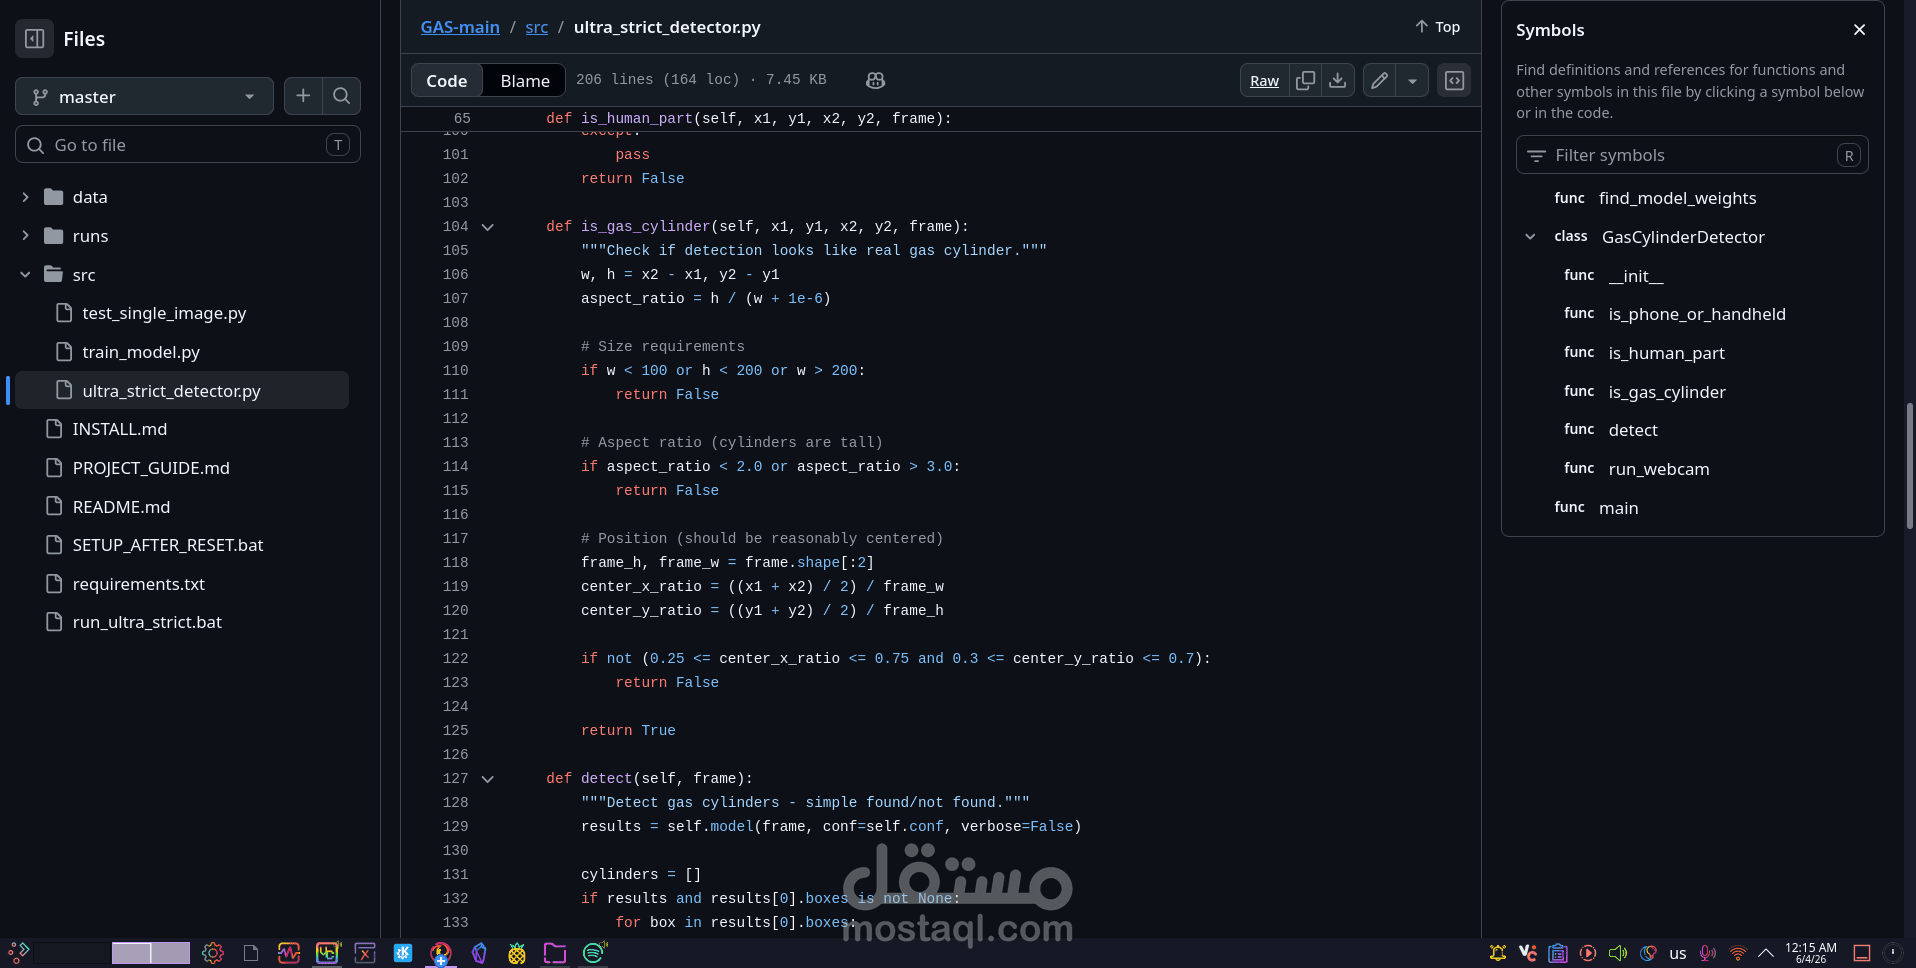Collapse the src folder
The height and width of the screenshot is (968, 1916).
pyautogui.click(x=26, y=275)
